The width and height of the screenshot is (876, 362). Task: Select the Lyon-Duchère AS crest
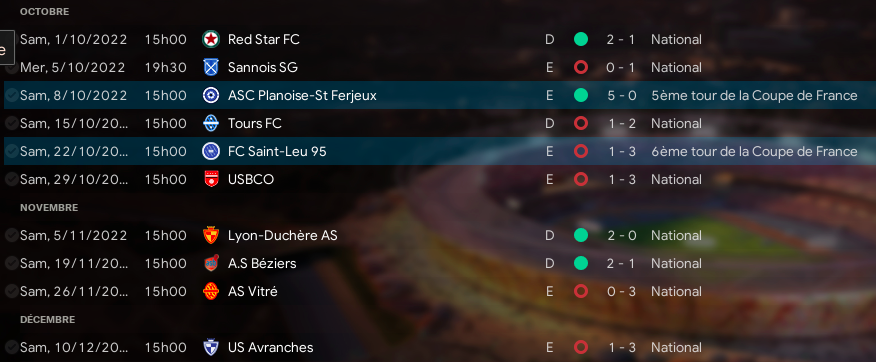click(211, 235)
